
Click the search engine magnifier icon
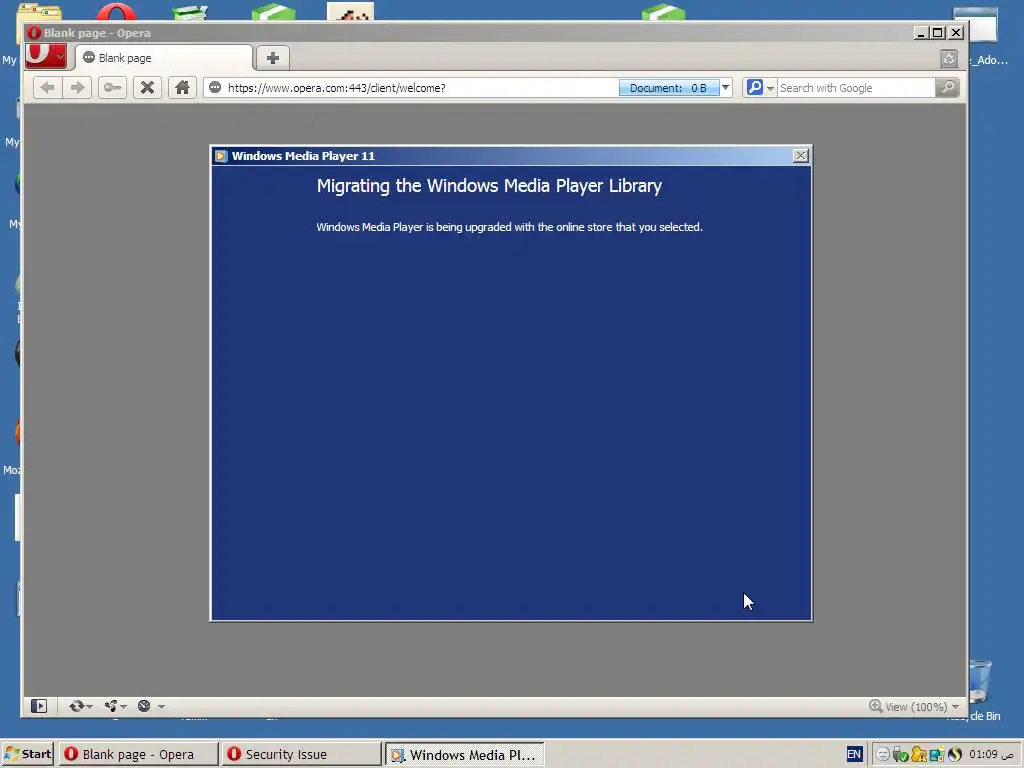pyautogui.click(x=754, y=88)
